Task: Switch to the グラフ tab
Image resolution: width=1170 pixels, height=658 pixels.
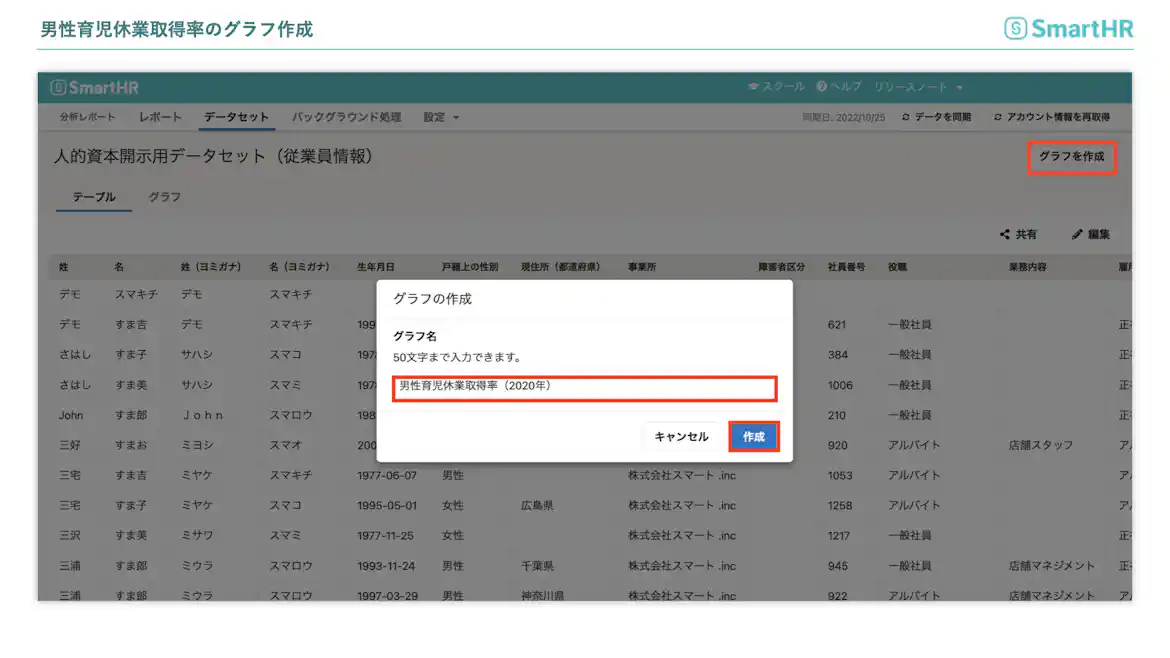Action: point(164,197)
